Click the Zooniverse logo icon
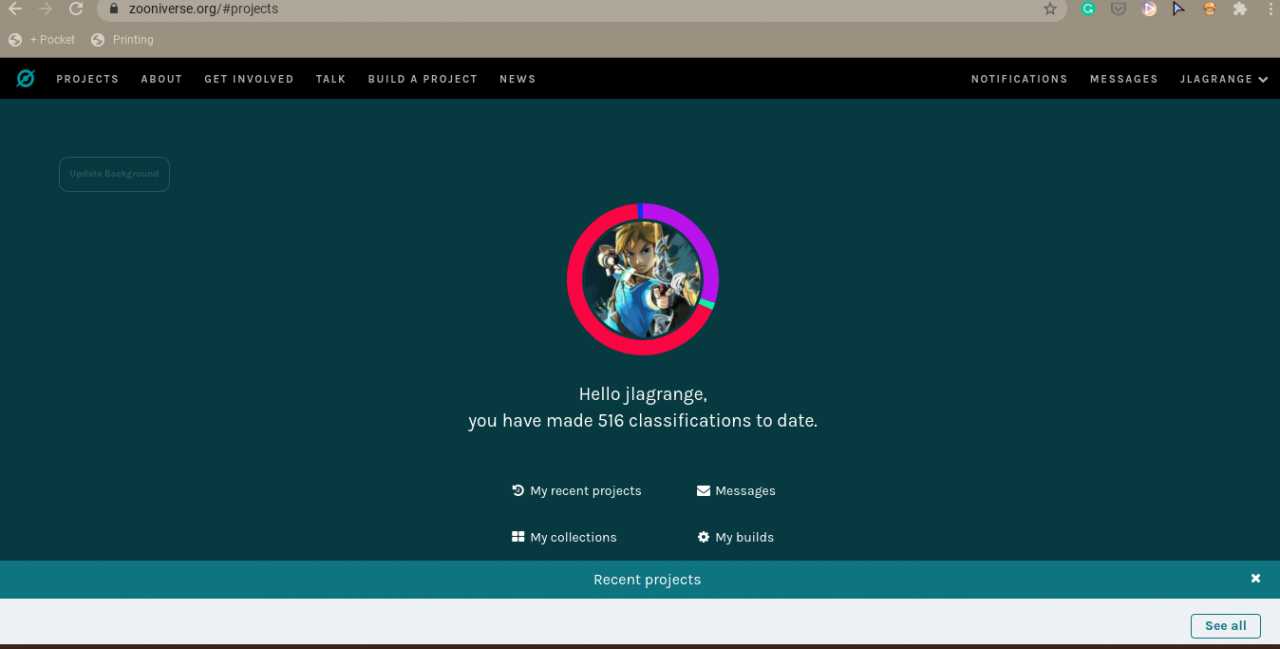This screenshot has height=649, width=1280. pyautogui.click(x=25, y=78)
